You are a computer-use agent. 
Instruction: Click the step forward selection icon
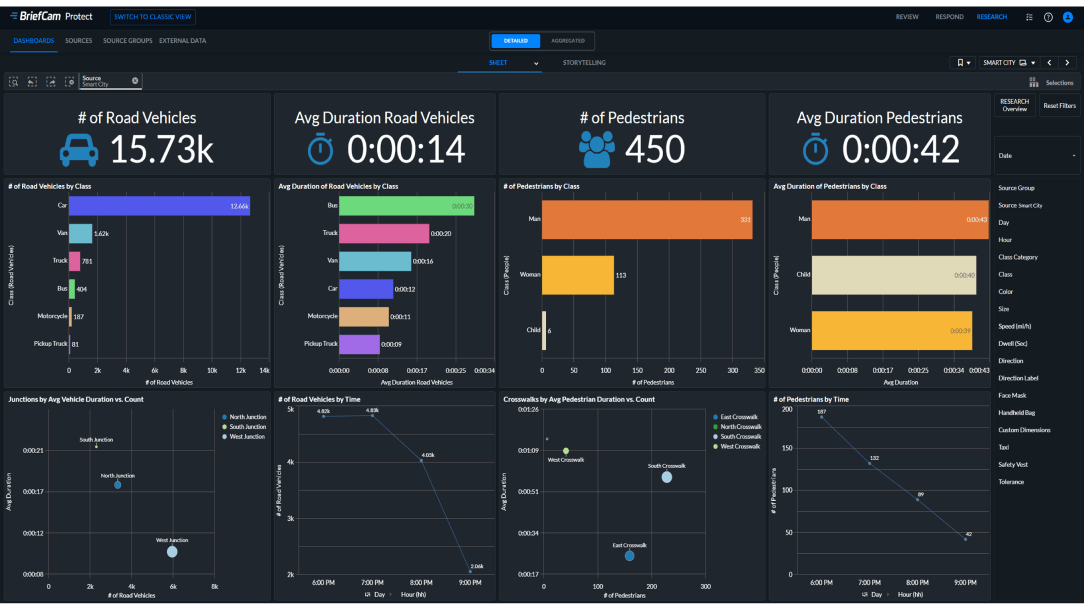tap(50, 82)
